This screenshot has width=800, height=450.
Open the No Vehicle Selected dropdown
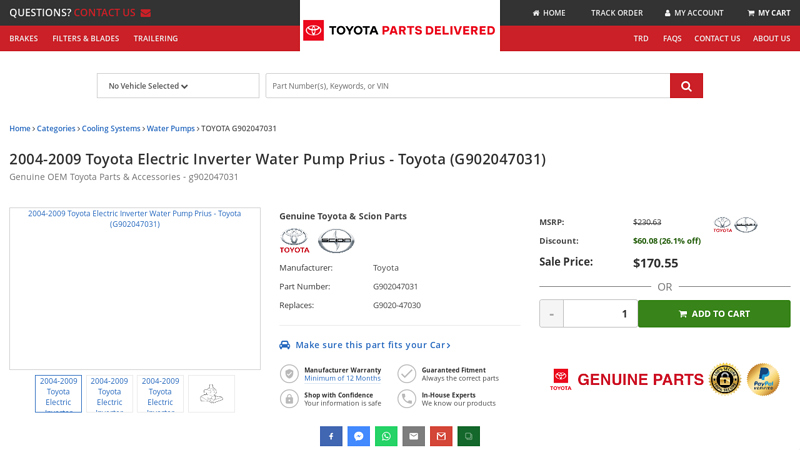point(178,86)
